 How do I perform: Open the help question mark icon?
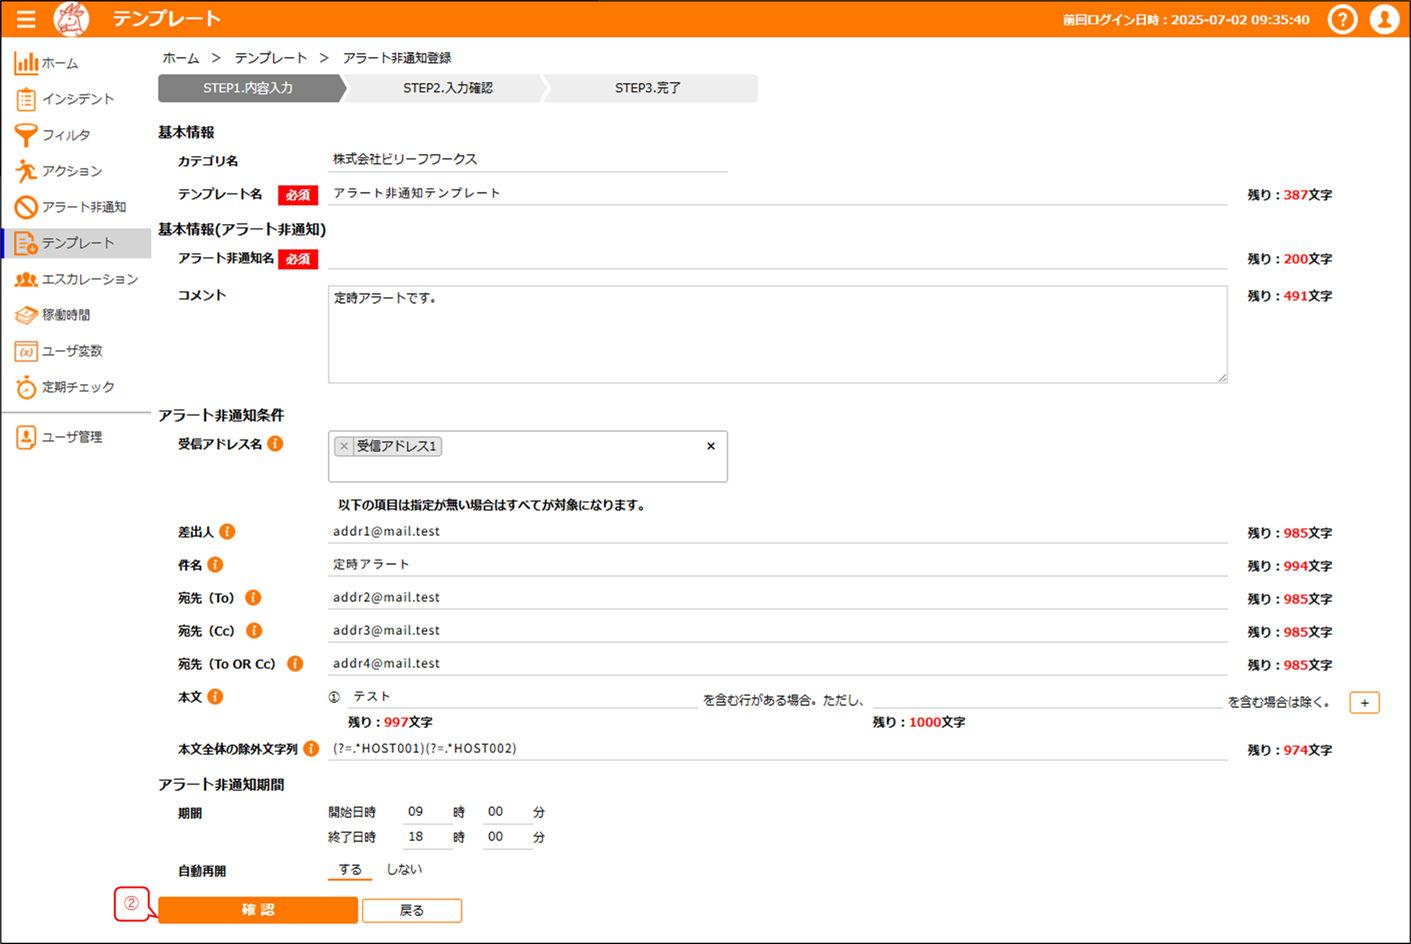coord(1342,19)
